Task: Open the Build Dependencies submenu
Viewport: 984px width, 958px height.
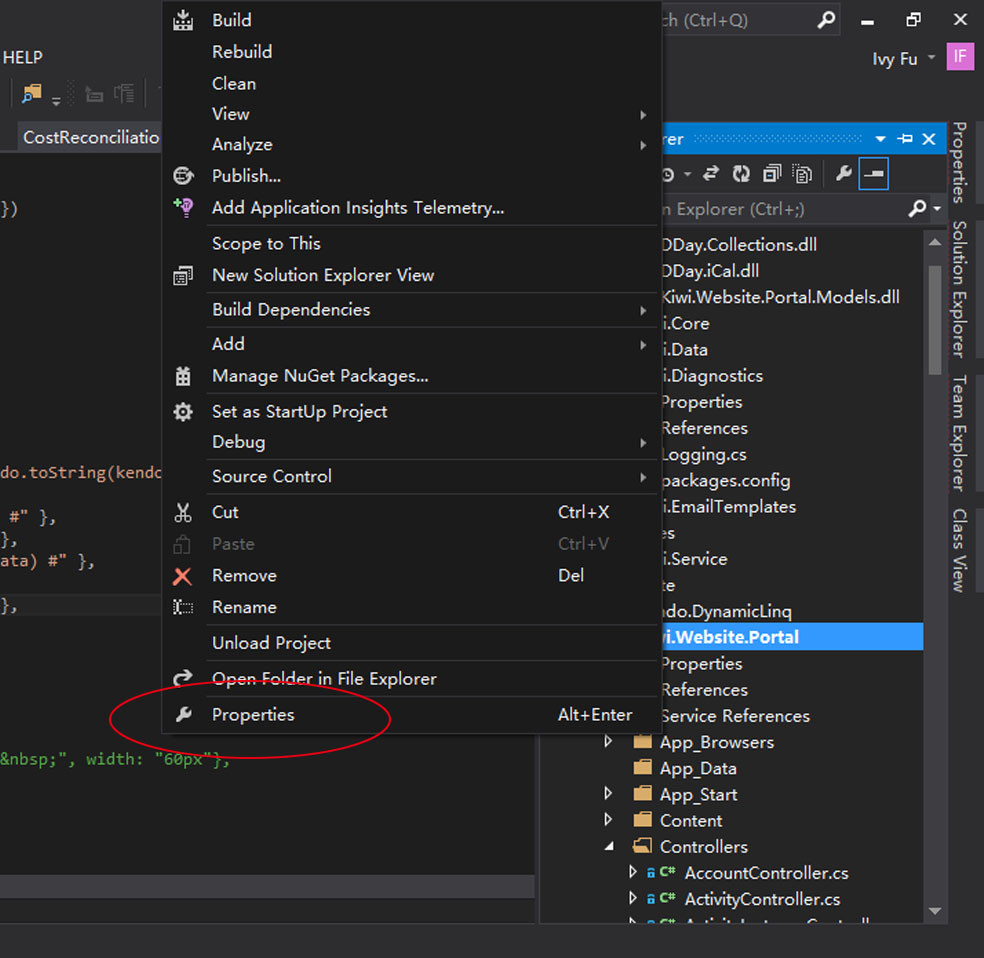Action: click(x=411, y=310)
